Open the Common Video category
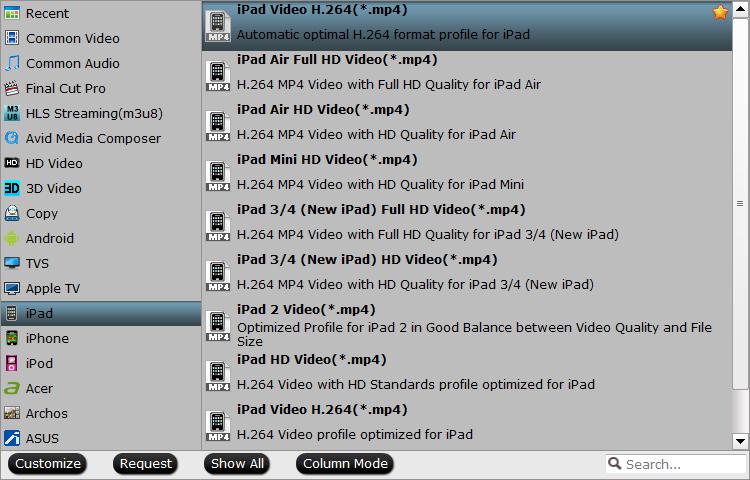This screenshot has height=480, width=750. tap(101, 38)
